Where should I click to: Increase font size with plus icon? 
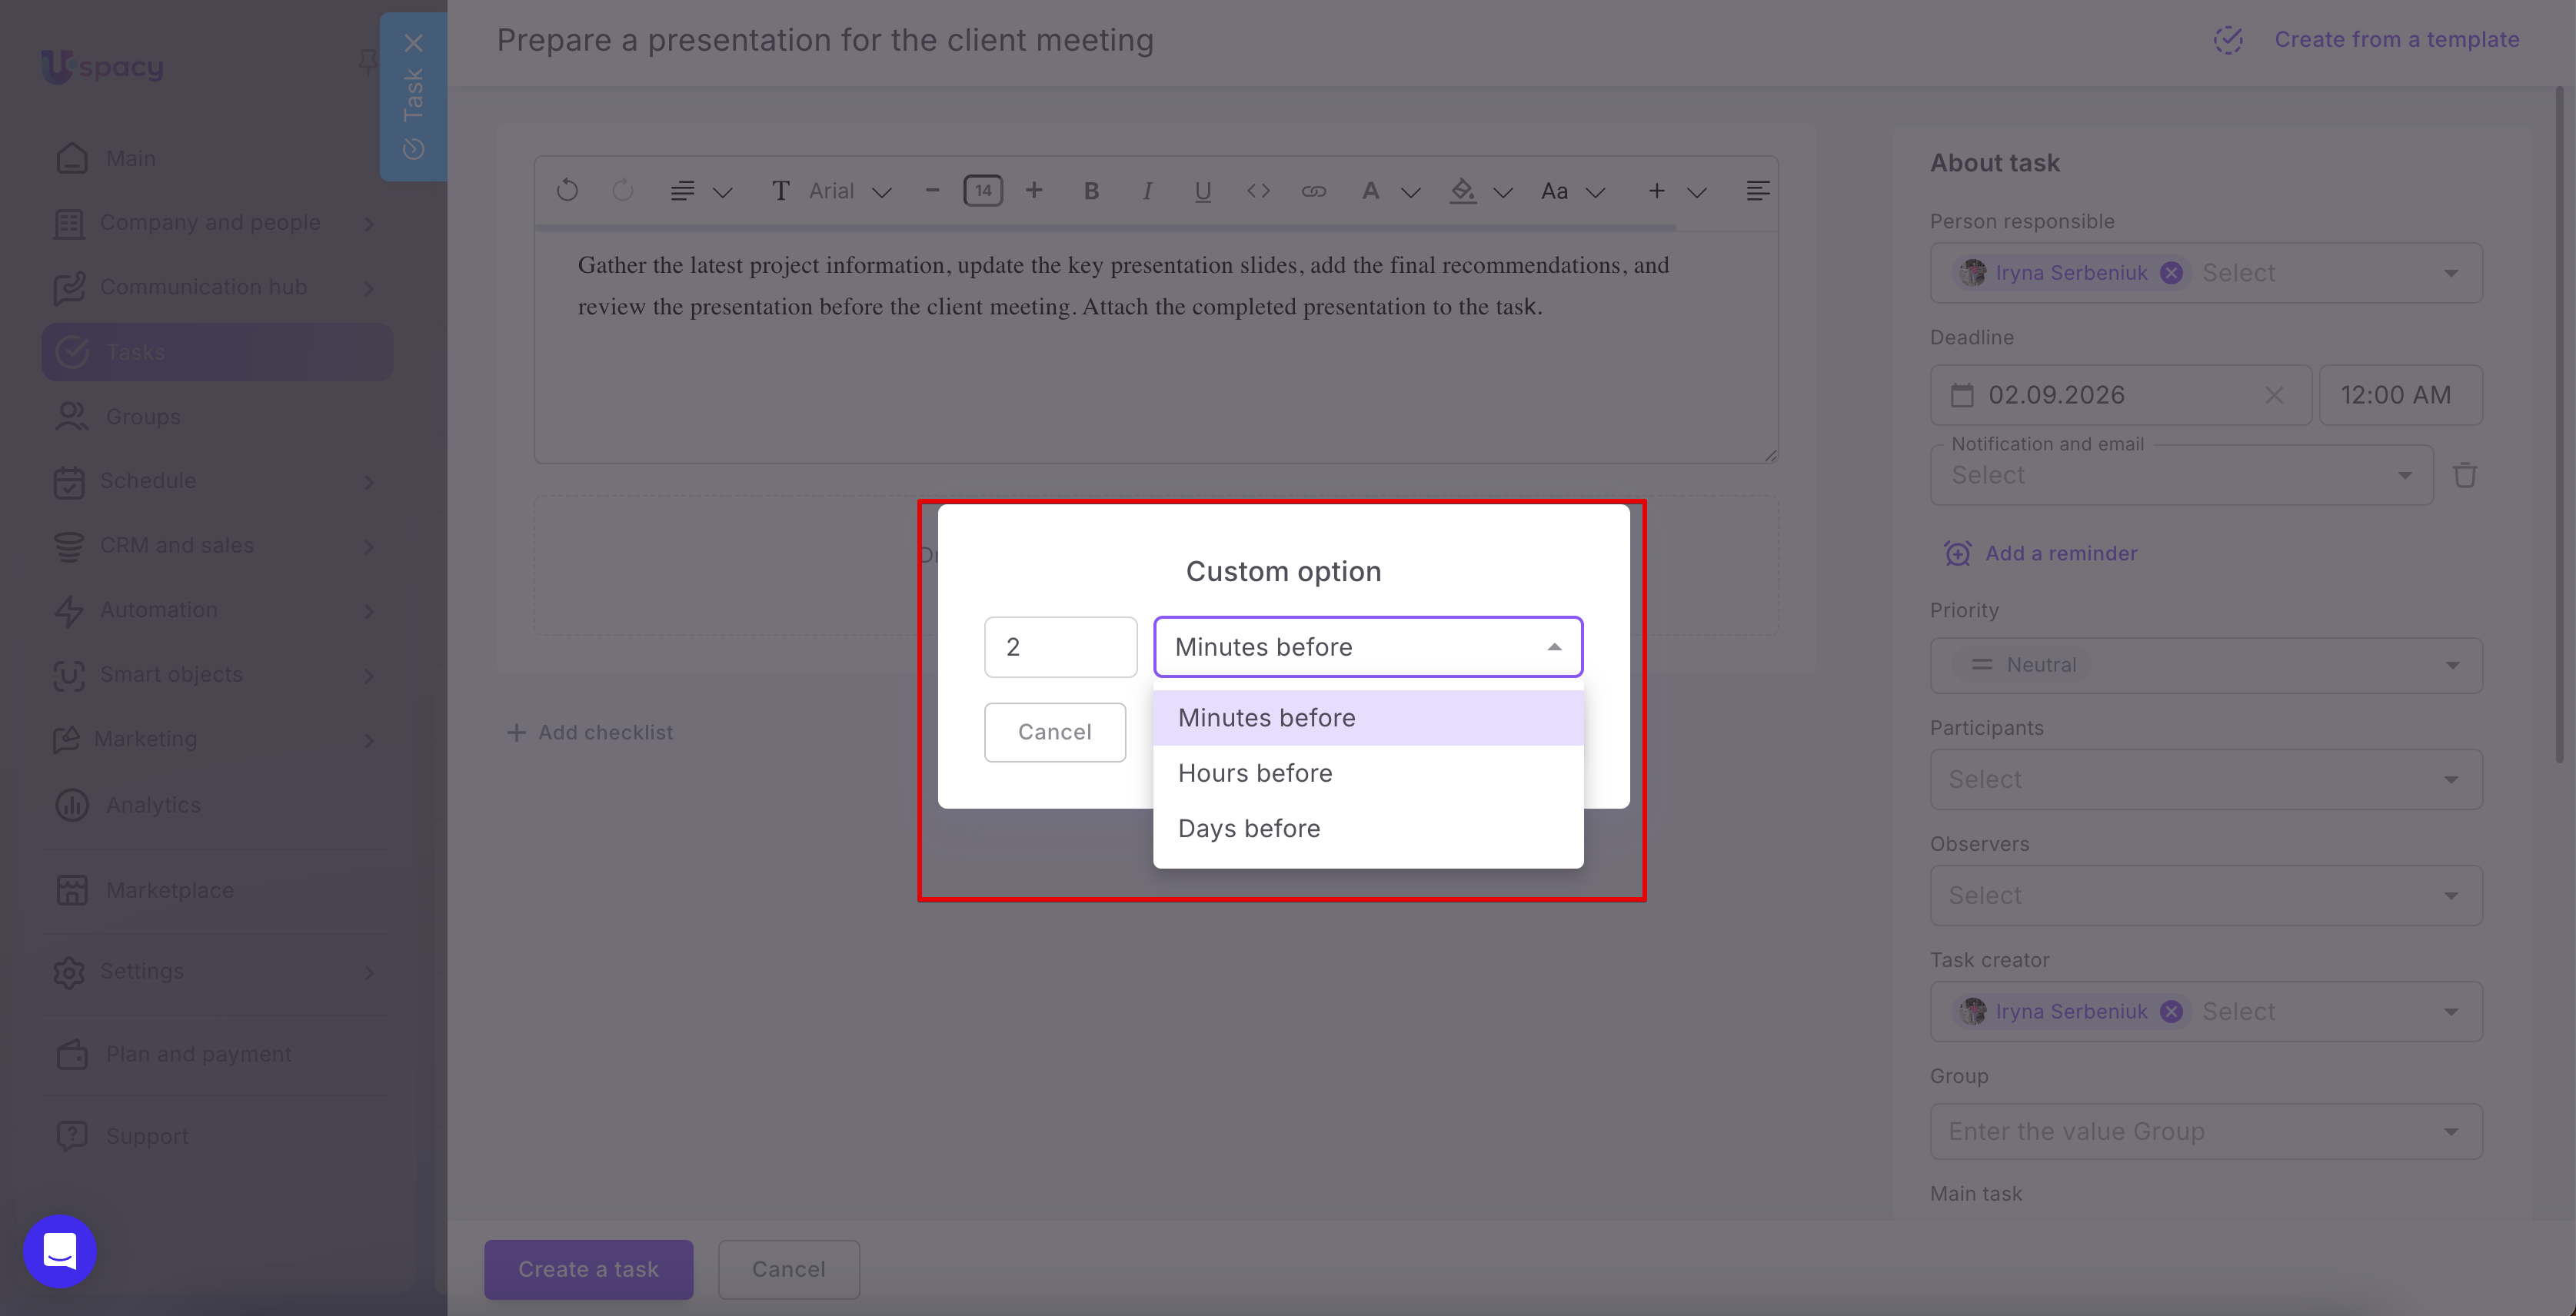[1034, 190]
